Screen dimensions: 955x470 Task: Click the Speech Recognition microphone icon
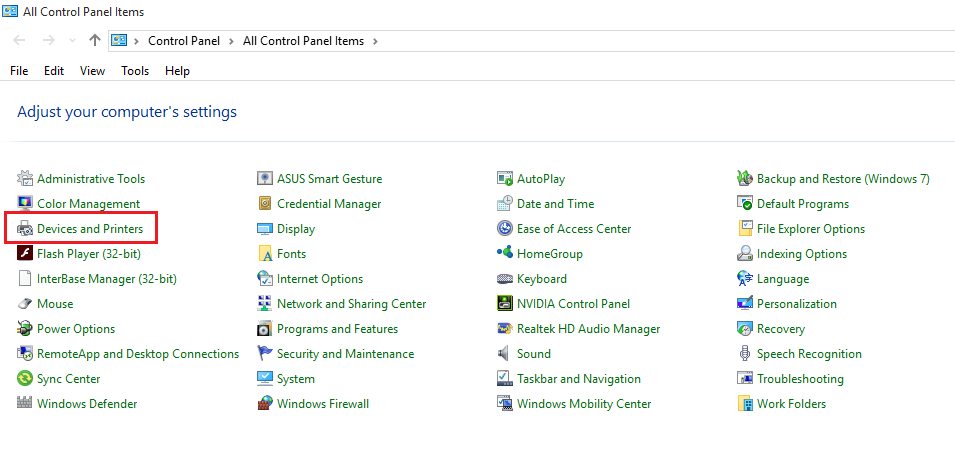(x=745, y=354)
